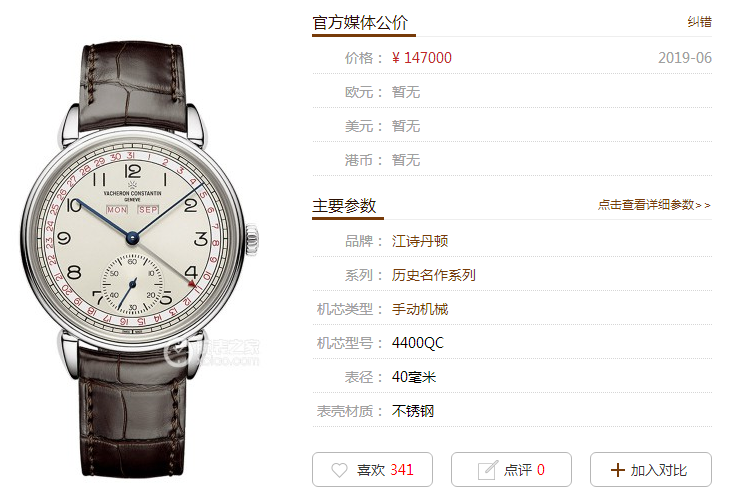Open 点击查看详细参数 link
732x501 pixels.
click(654, 205)
